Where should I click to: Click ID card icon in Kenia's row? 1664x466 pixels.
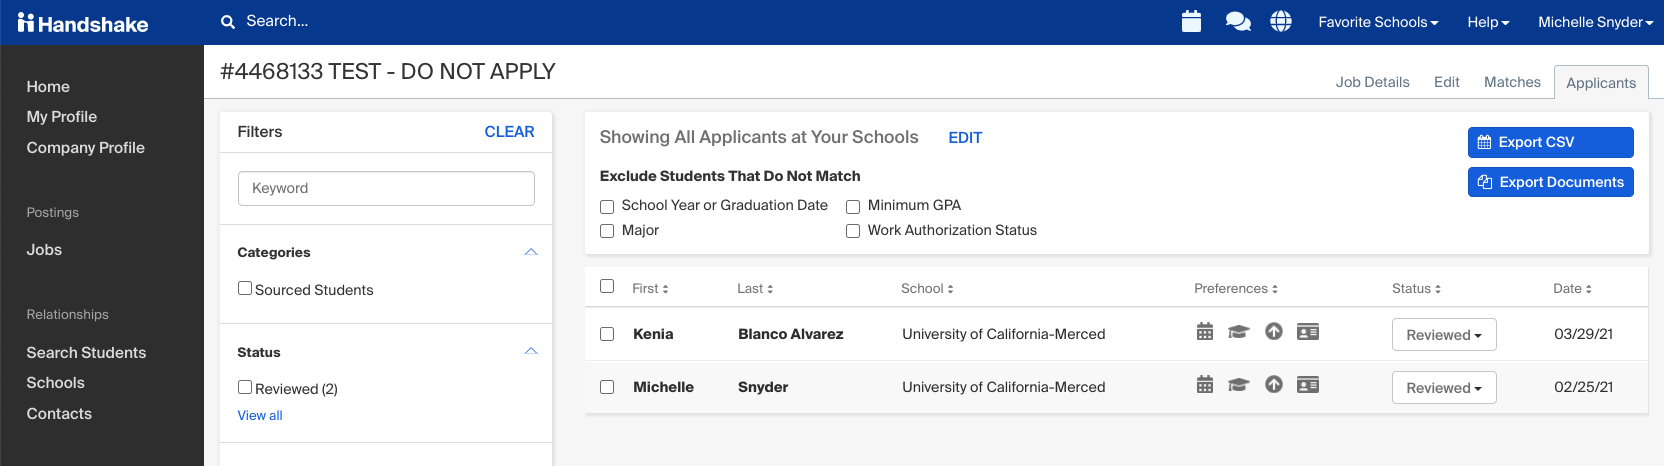point(1308,331)
